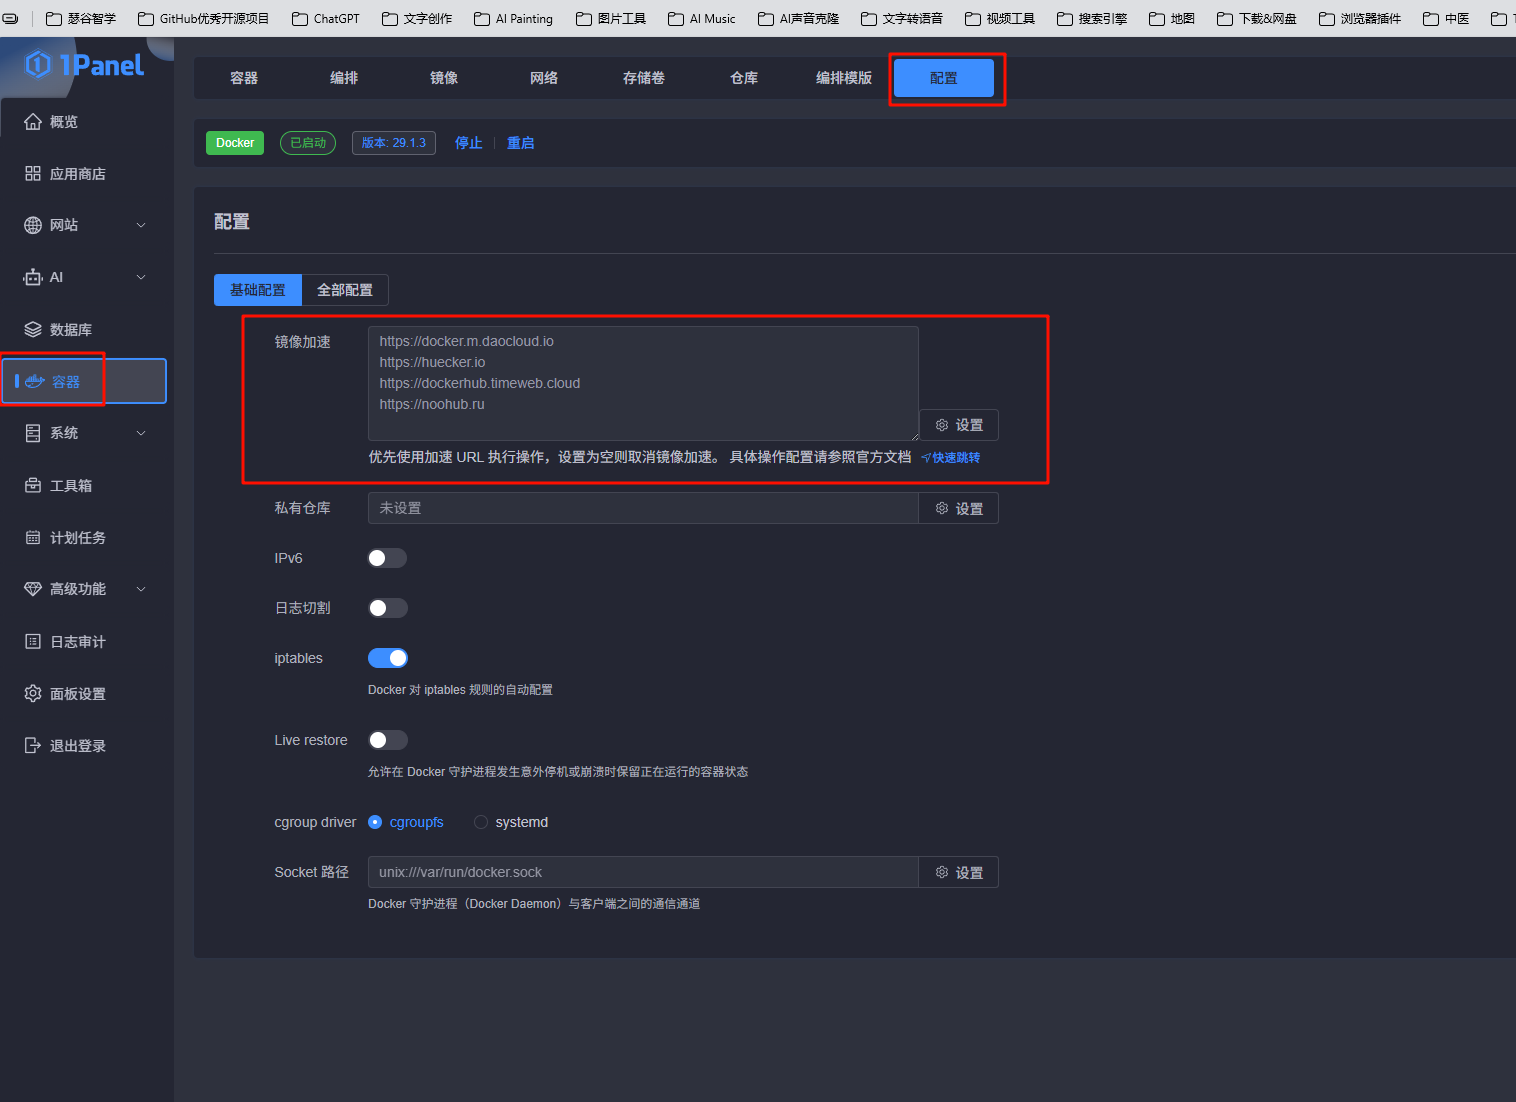This screenshot has width=1516, height=1102.
Task: Select the systemd cgroup driver option
Action: (x=482, y=822)
